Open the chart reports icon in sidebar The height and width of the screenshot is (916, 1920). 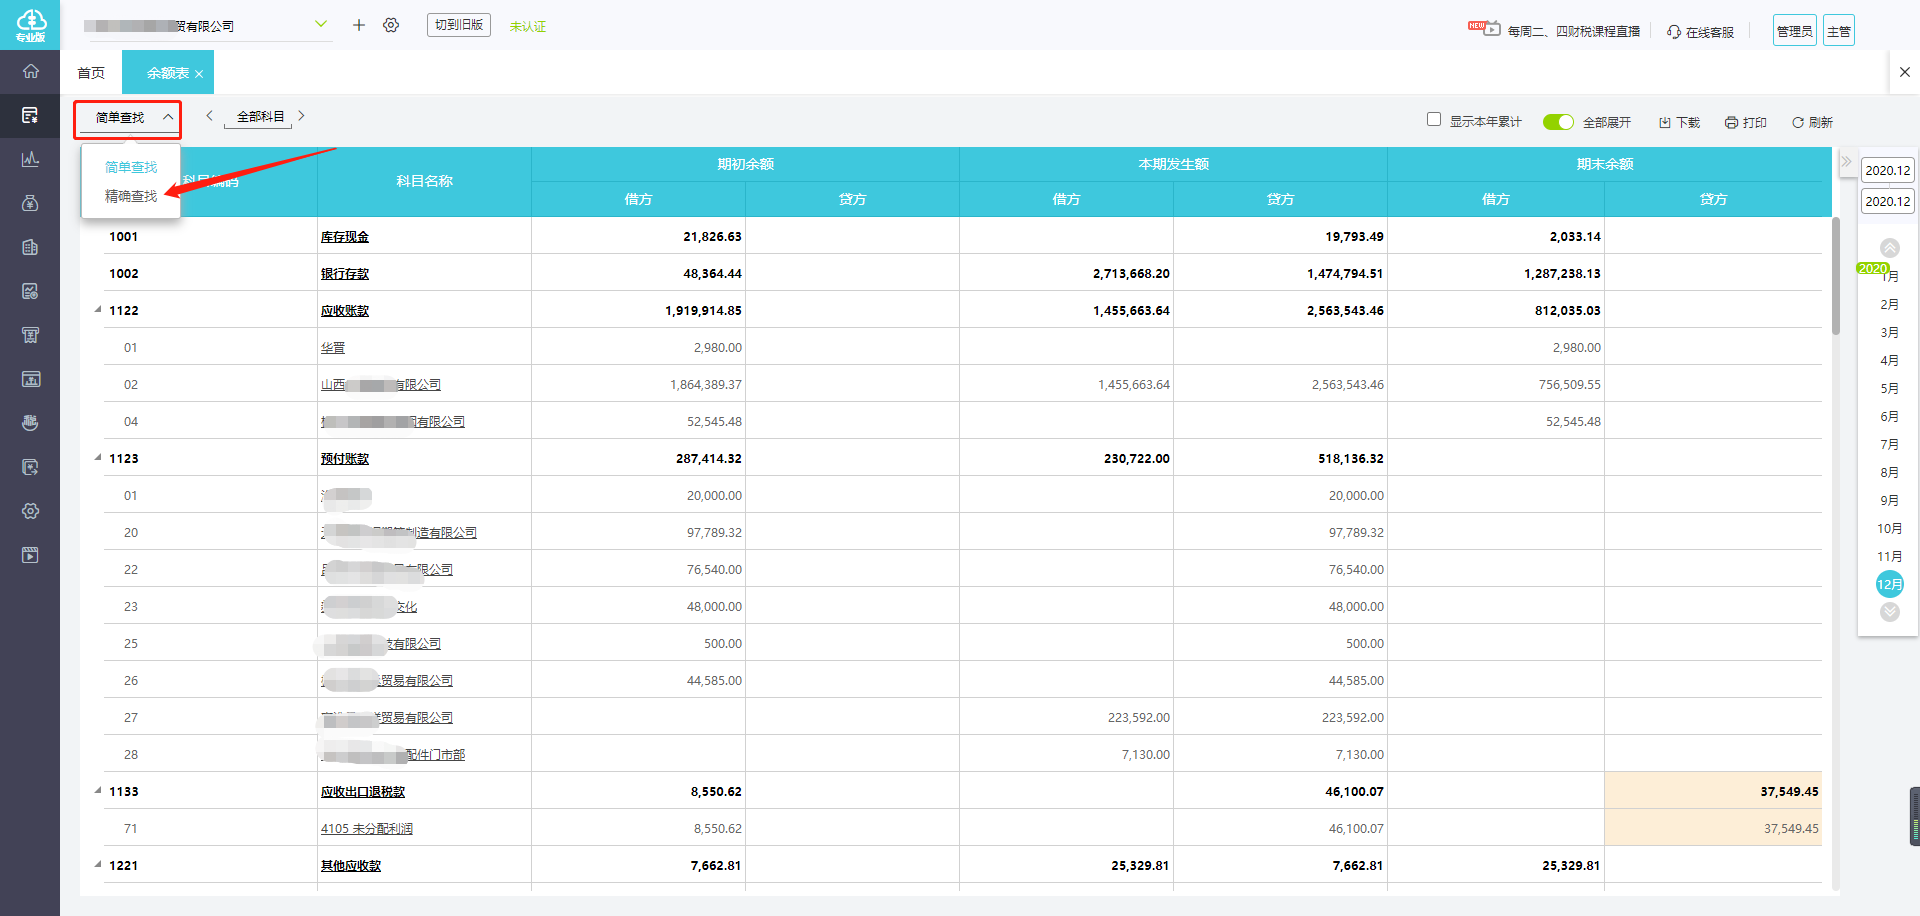tap(30, 159)
